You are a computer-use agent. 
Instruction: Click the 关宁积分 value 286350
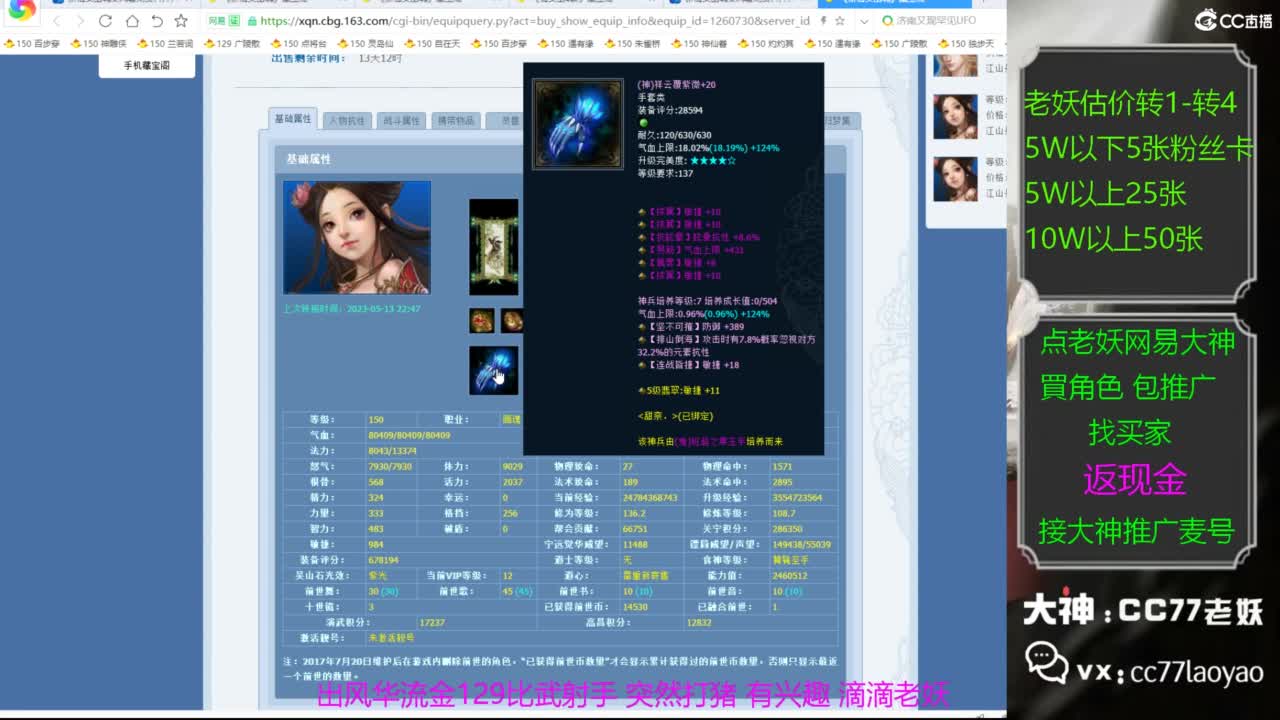point(788,529)
